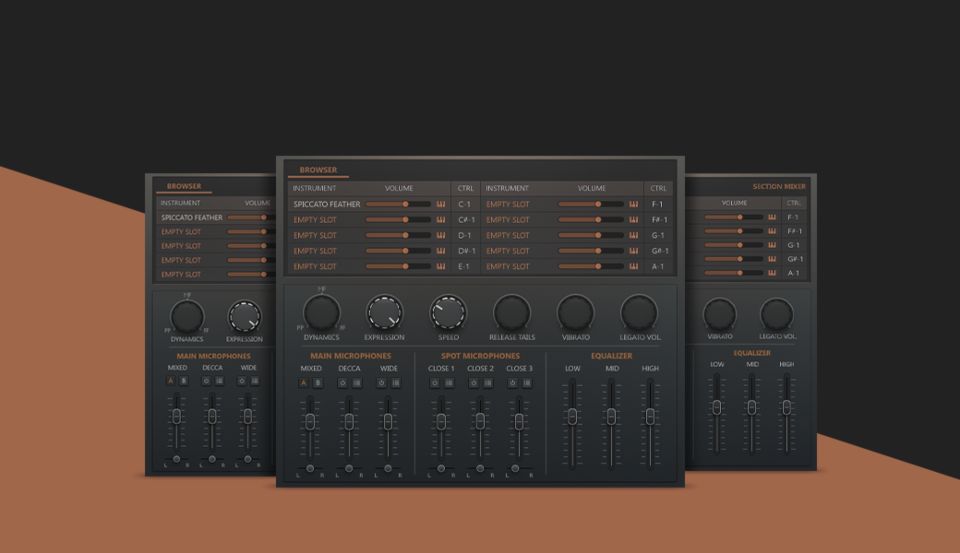Click the Close 2 microphone fader handle
This screenshot has height=553, width=960.
point(480,421)
